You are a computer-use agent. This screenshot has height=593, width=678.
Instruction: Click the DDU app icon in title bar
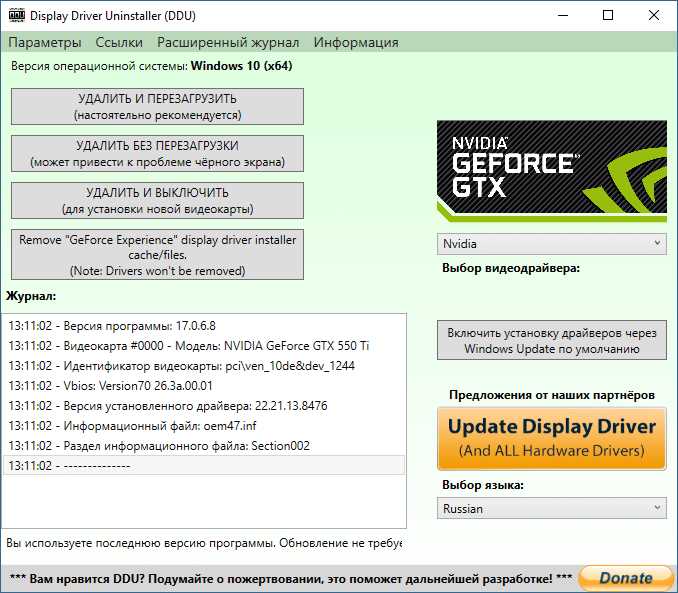coord(16,16)
